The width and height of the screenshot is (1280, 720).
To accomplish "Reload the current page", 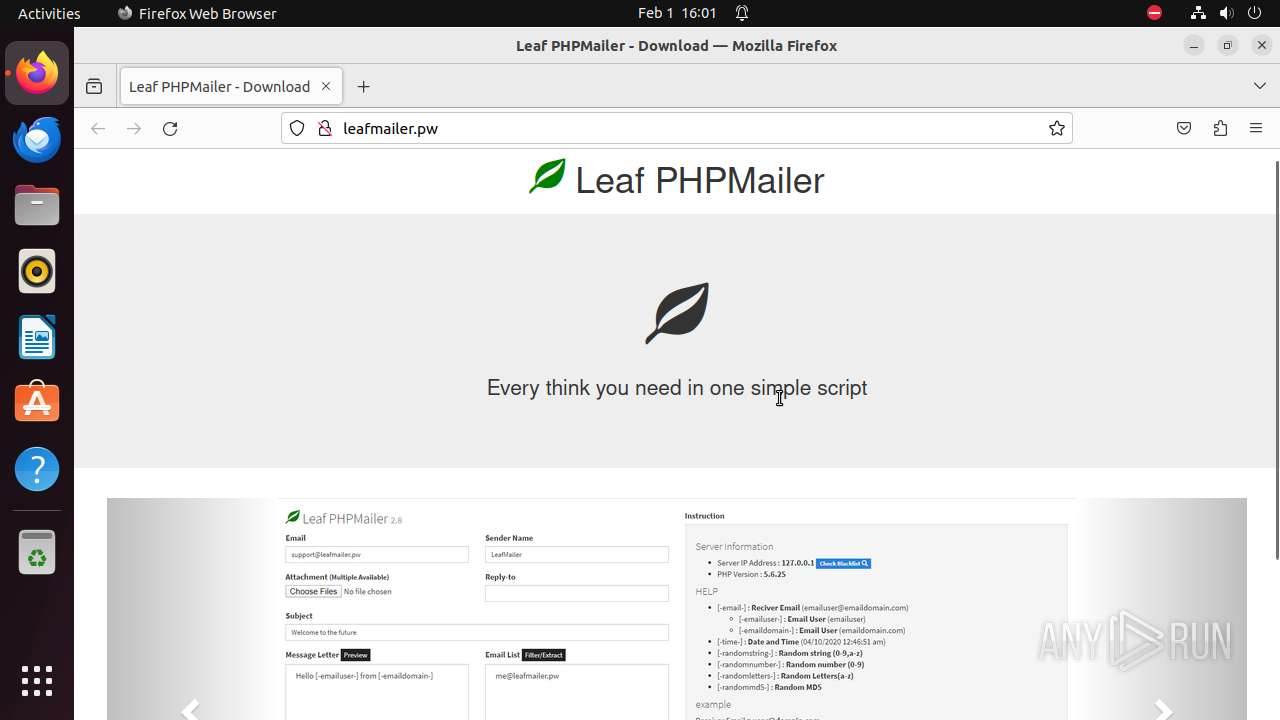I will (170, 128).
